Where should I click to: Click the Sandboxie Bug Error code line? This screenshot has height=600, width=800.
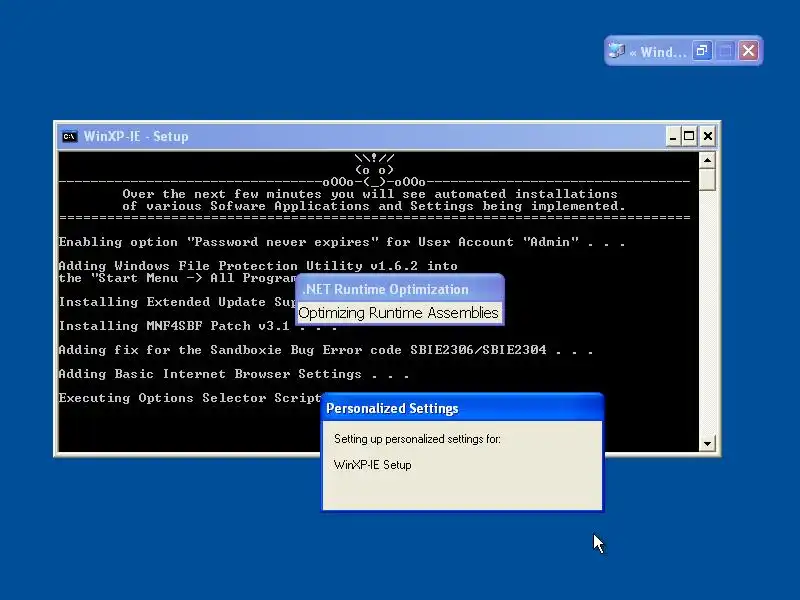coord(326,350)
